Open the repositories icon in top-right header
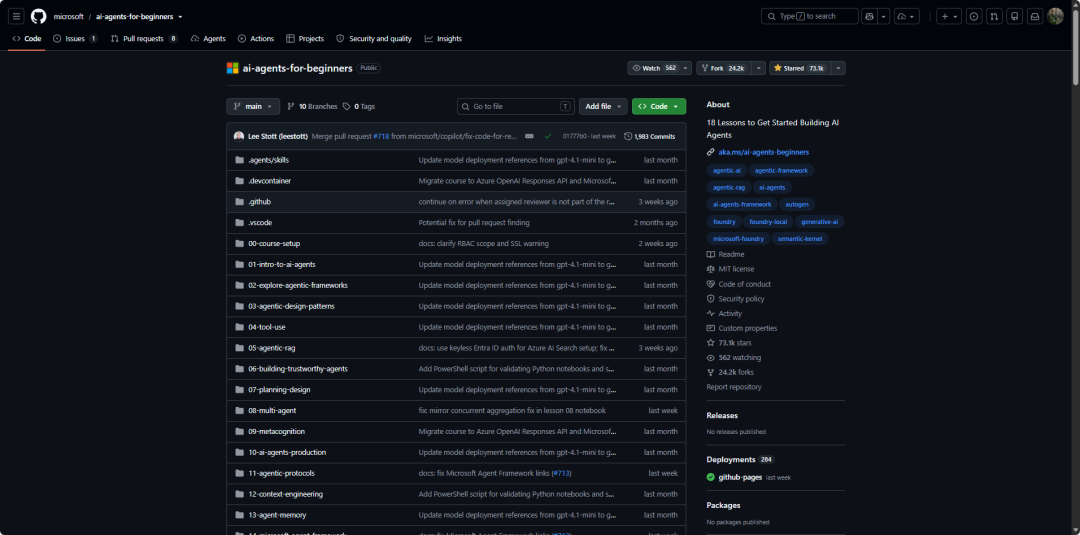 pyautogui.click(x=1014, y=17)
